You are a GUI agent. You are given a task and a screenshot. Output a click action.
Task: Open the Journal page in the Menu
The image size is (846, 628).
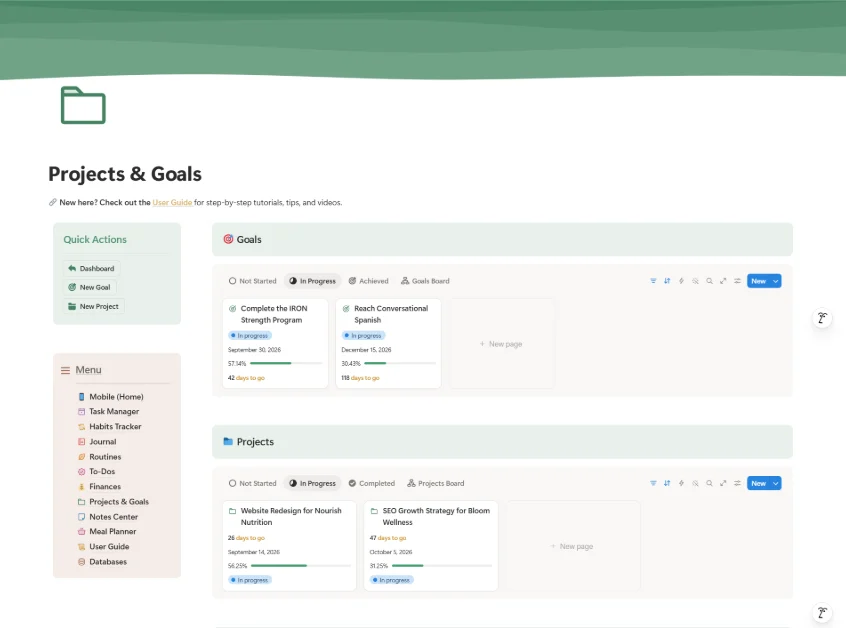tap(97, 441)
